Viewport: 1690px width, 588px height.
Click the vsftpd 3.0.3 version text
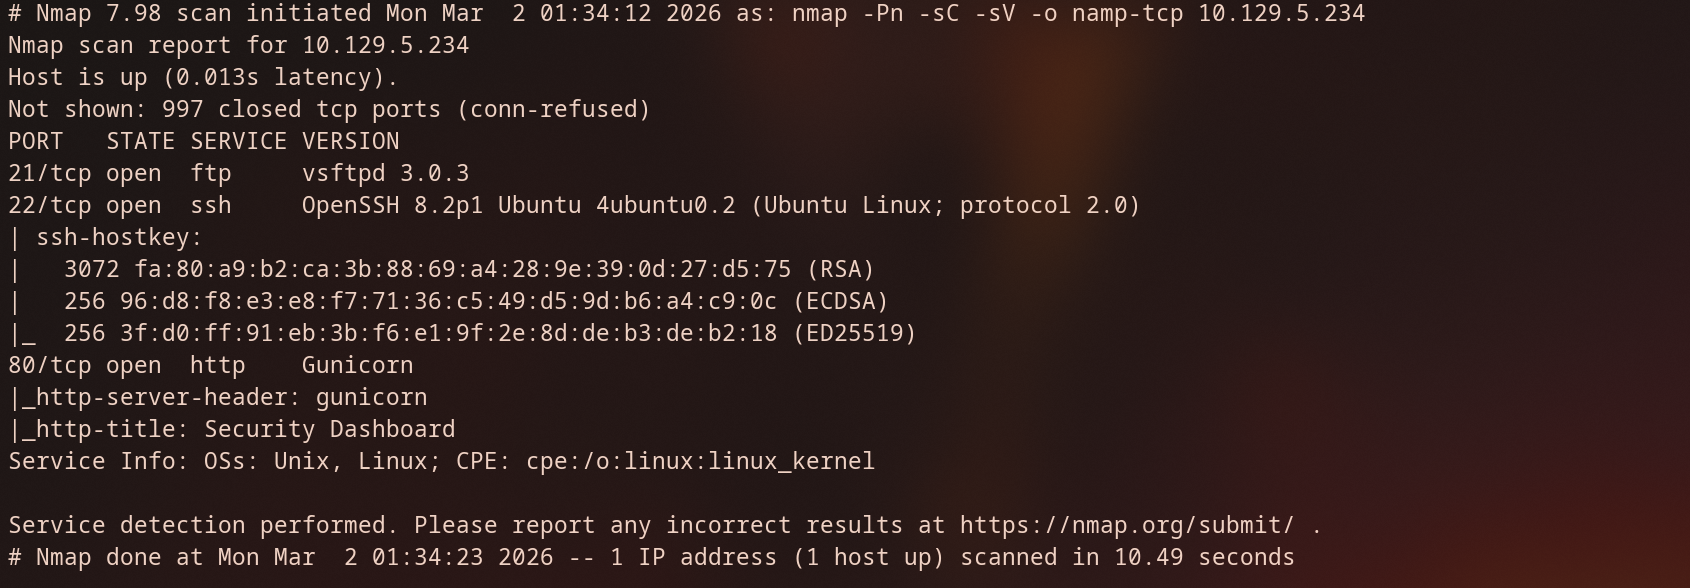[385, 173]
